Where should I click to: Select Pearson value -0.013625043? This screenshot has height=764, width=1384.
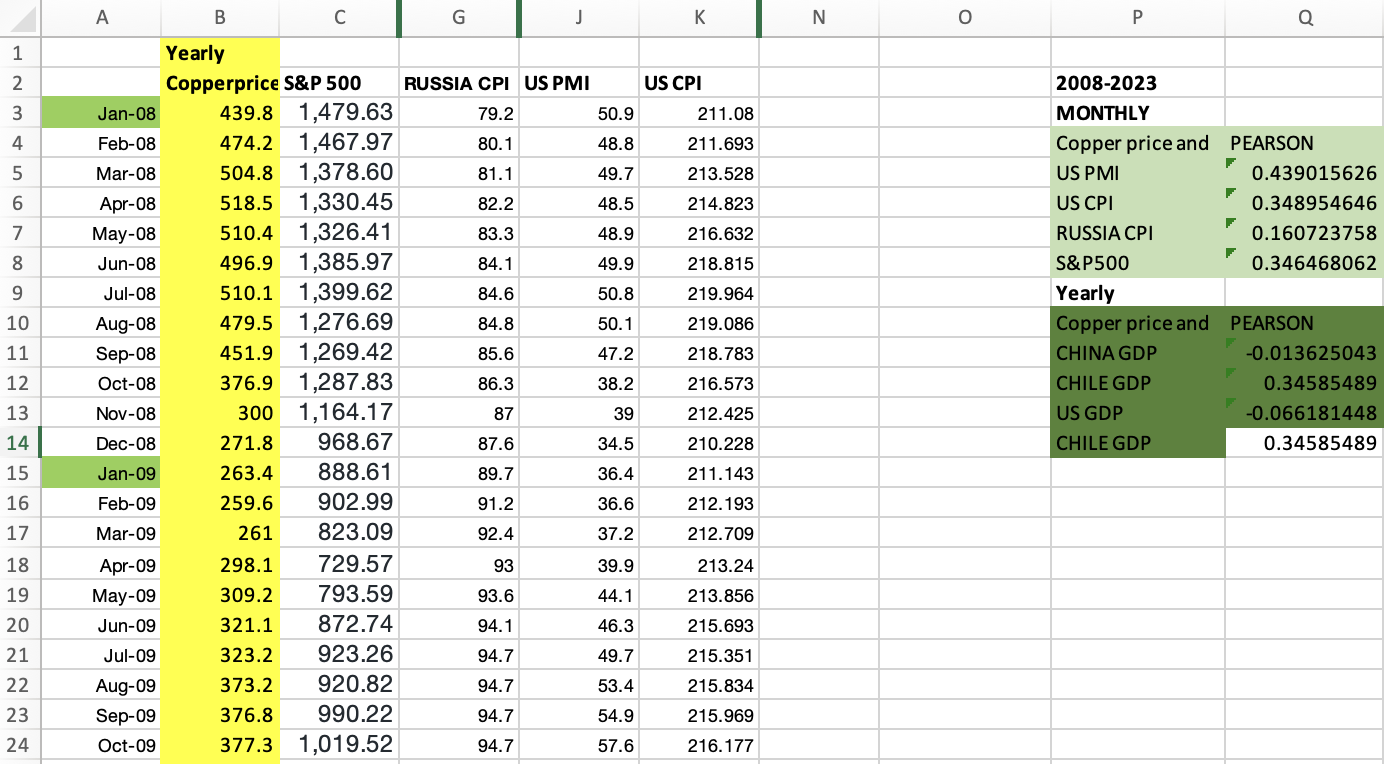[1304, 353]
